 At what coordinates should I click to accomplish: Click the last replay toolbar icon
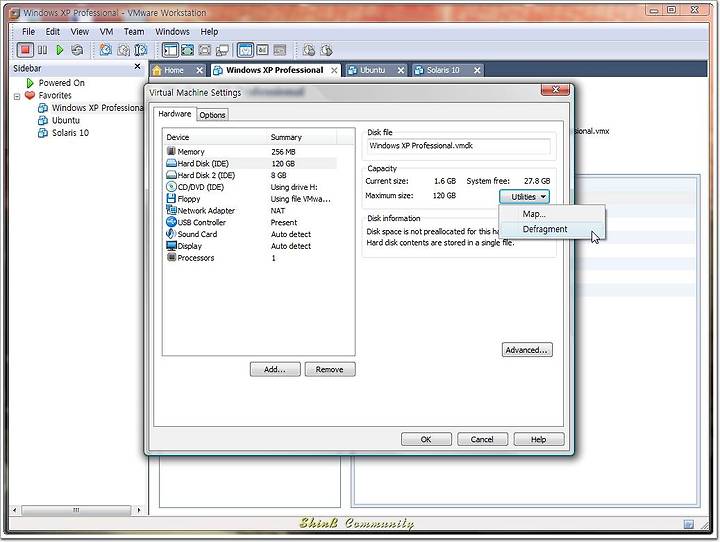tap(326, 50)
